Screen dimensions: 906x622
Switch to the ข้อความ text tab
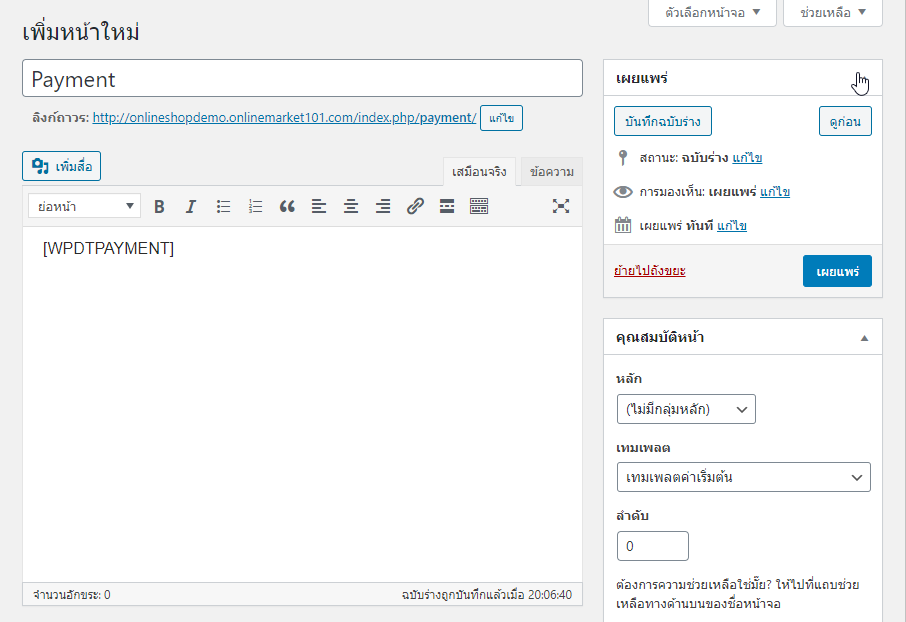tap(552, 172)
